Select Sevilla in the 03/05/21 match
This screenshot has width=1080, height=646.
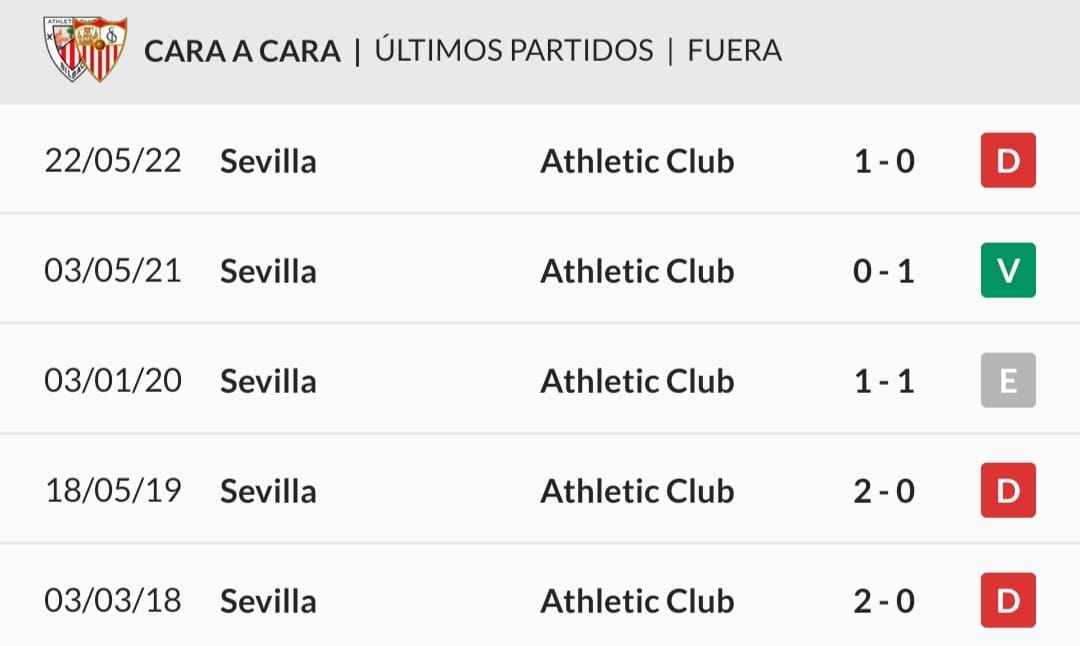tap(268, 271)
